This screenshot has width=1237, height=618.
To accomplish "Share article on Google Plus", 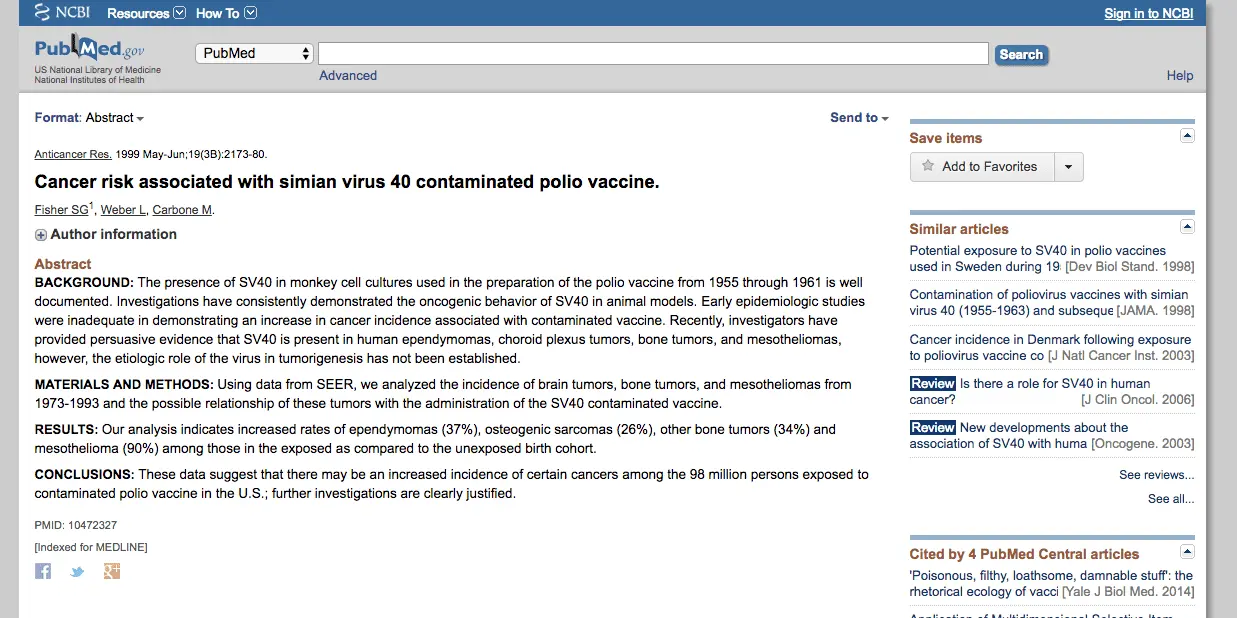I will point(112,571).
